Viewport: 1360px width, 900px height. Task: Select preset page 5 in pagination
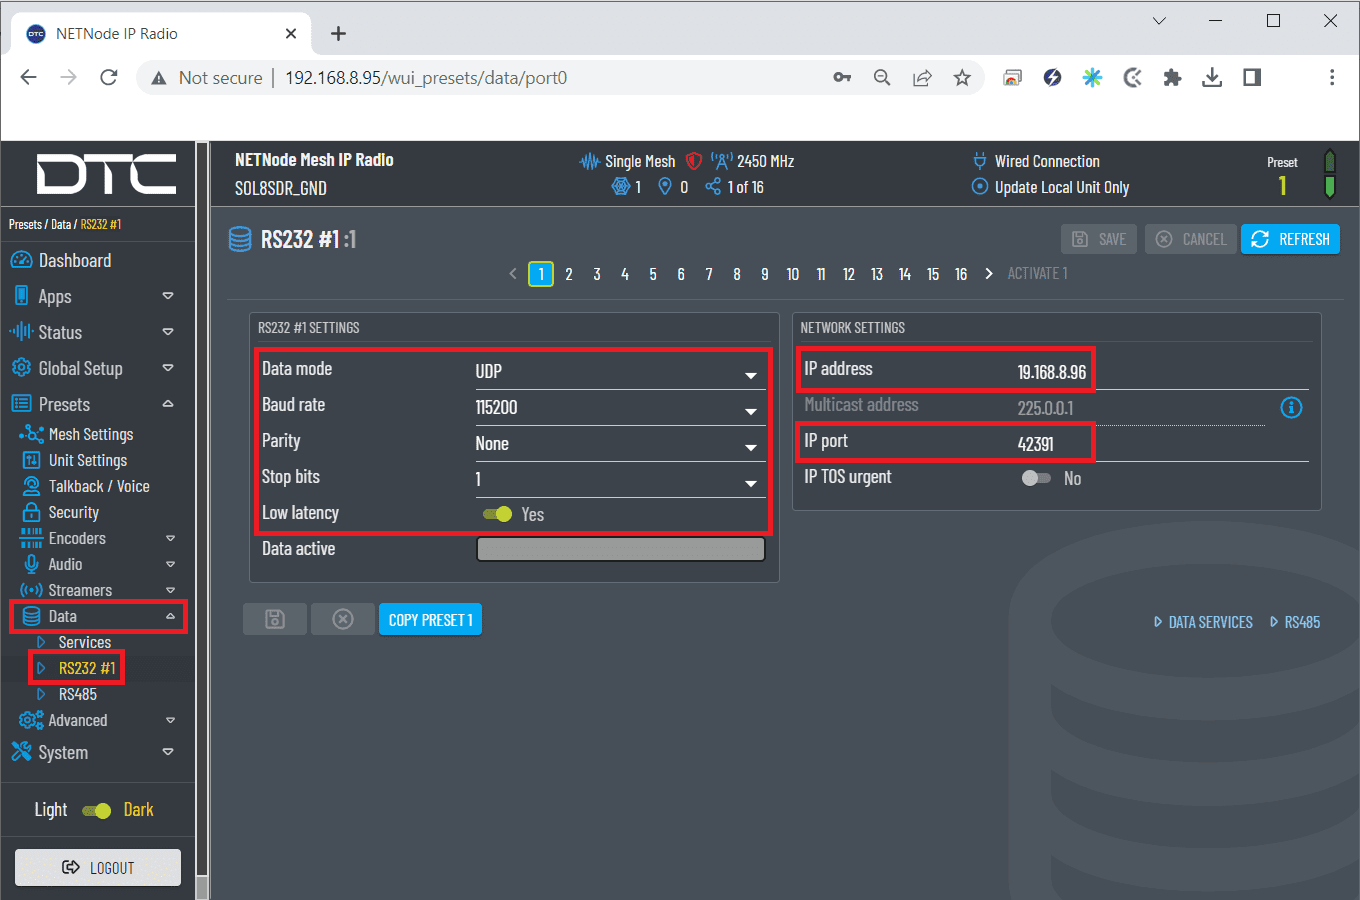(653, 274)
